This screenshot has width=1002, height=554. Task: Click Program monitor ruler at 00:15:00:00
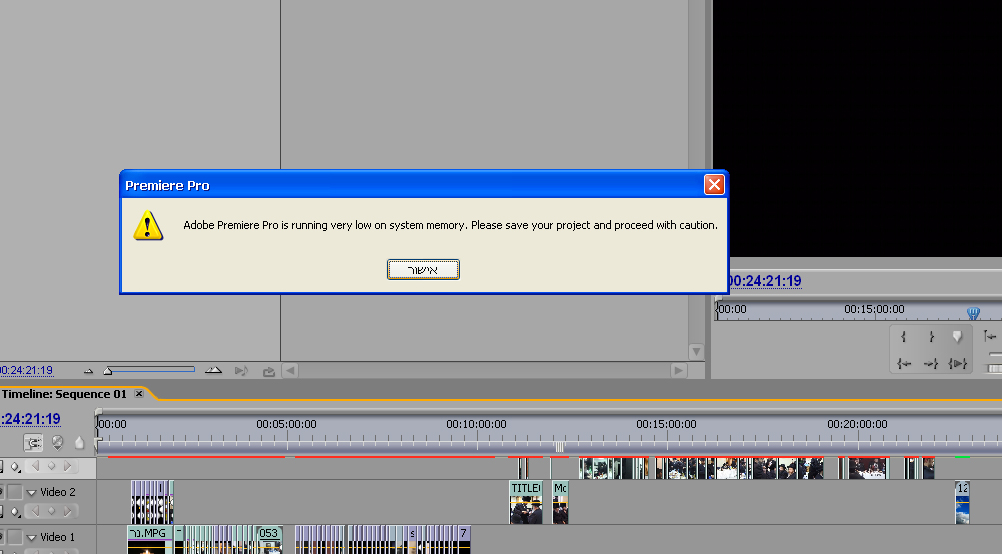(x=874, y=309)
